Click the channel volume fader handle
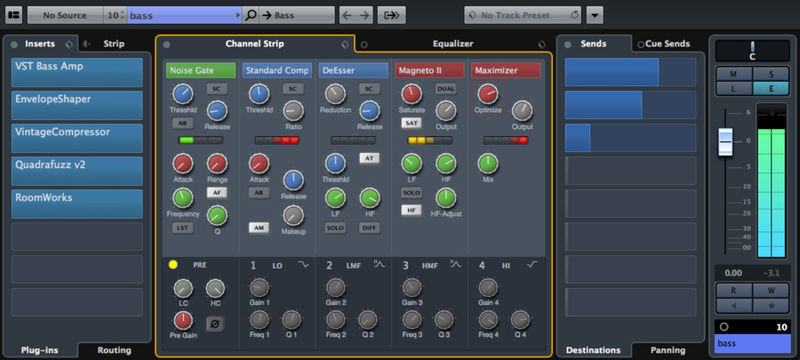Screen dimensions: 800x360 pyautogui.click(x=725, y=141)
